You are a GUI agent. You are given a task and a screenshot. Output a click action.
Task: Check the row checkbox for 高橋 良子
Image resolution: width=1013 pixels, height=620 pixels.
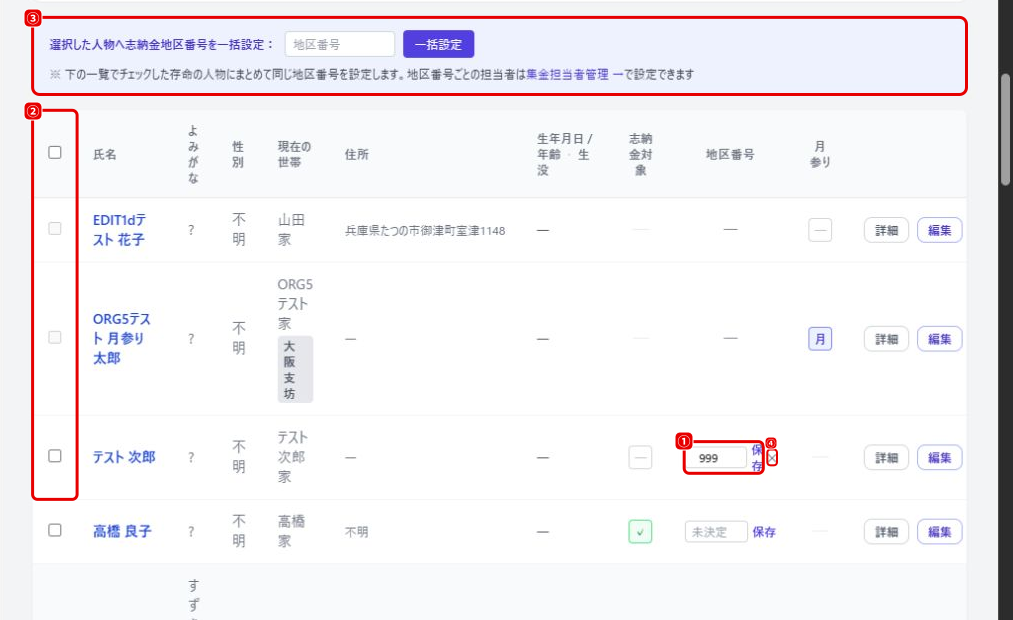[55, 530]
